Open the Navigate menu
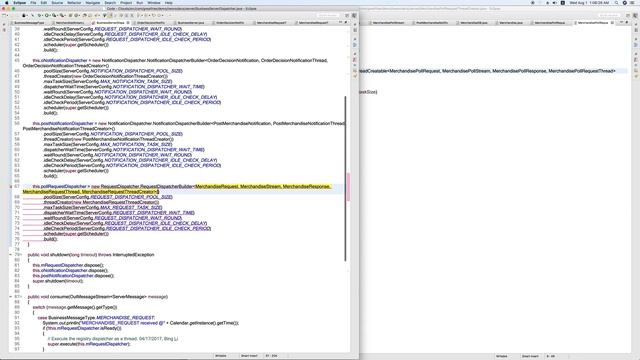640x360 pixels. coord(93,2)
